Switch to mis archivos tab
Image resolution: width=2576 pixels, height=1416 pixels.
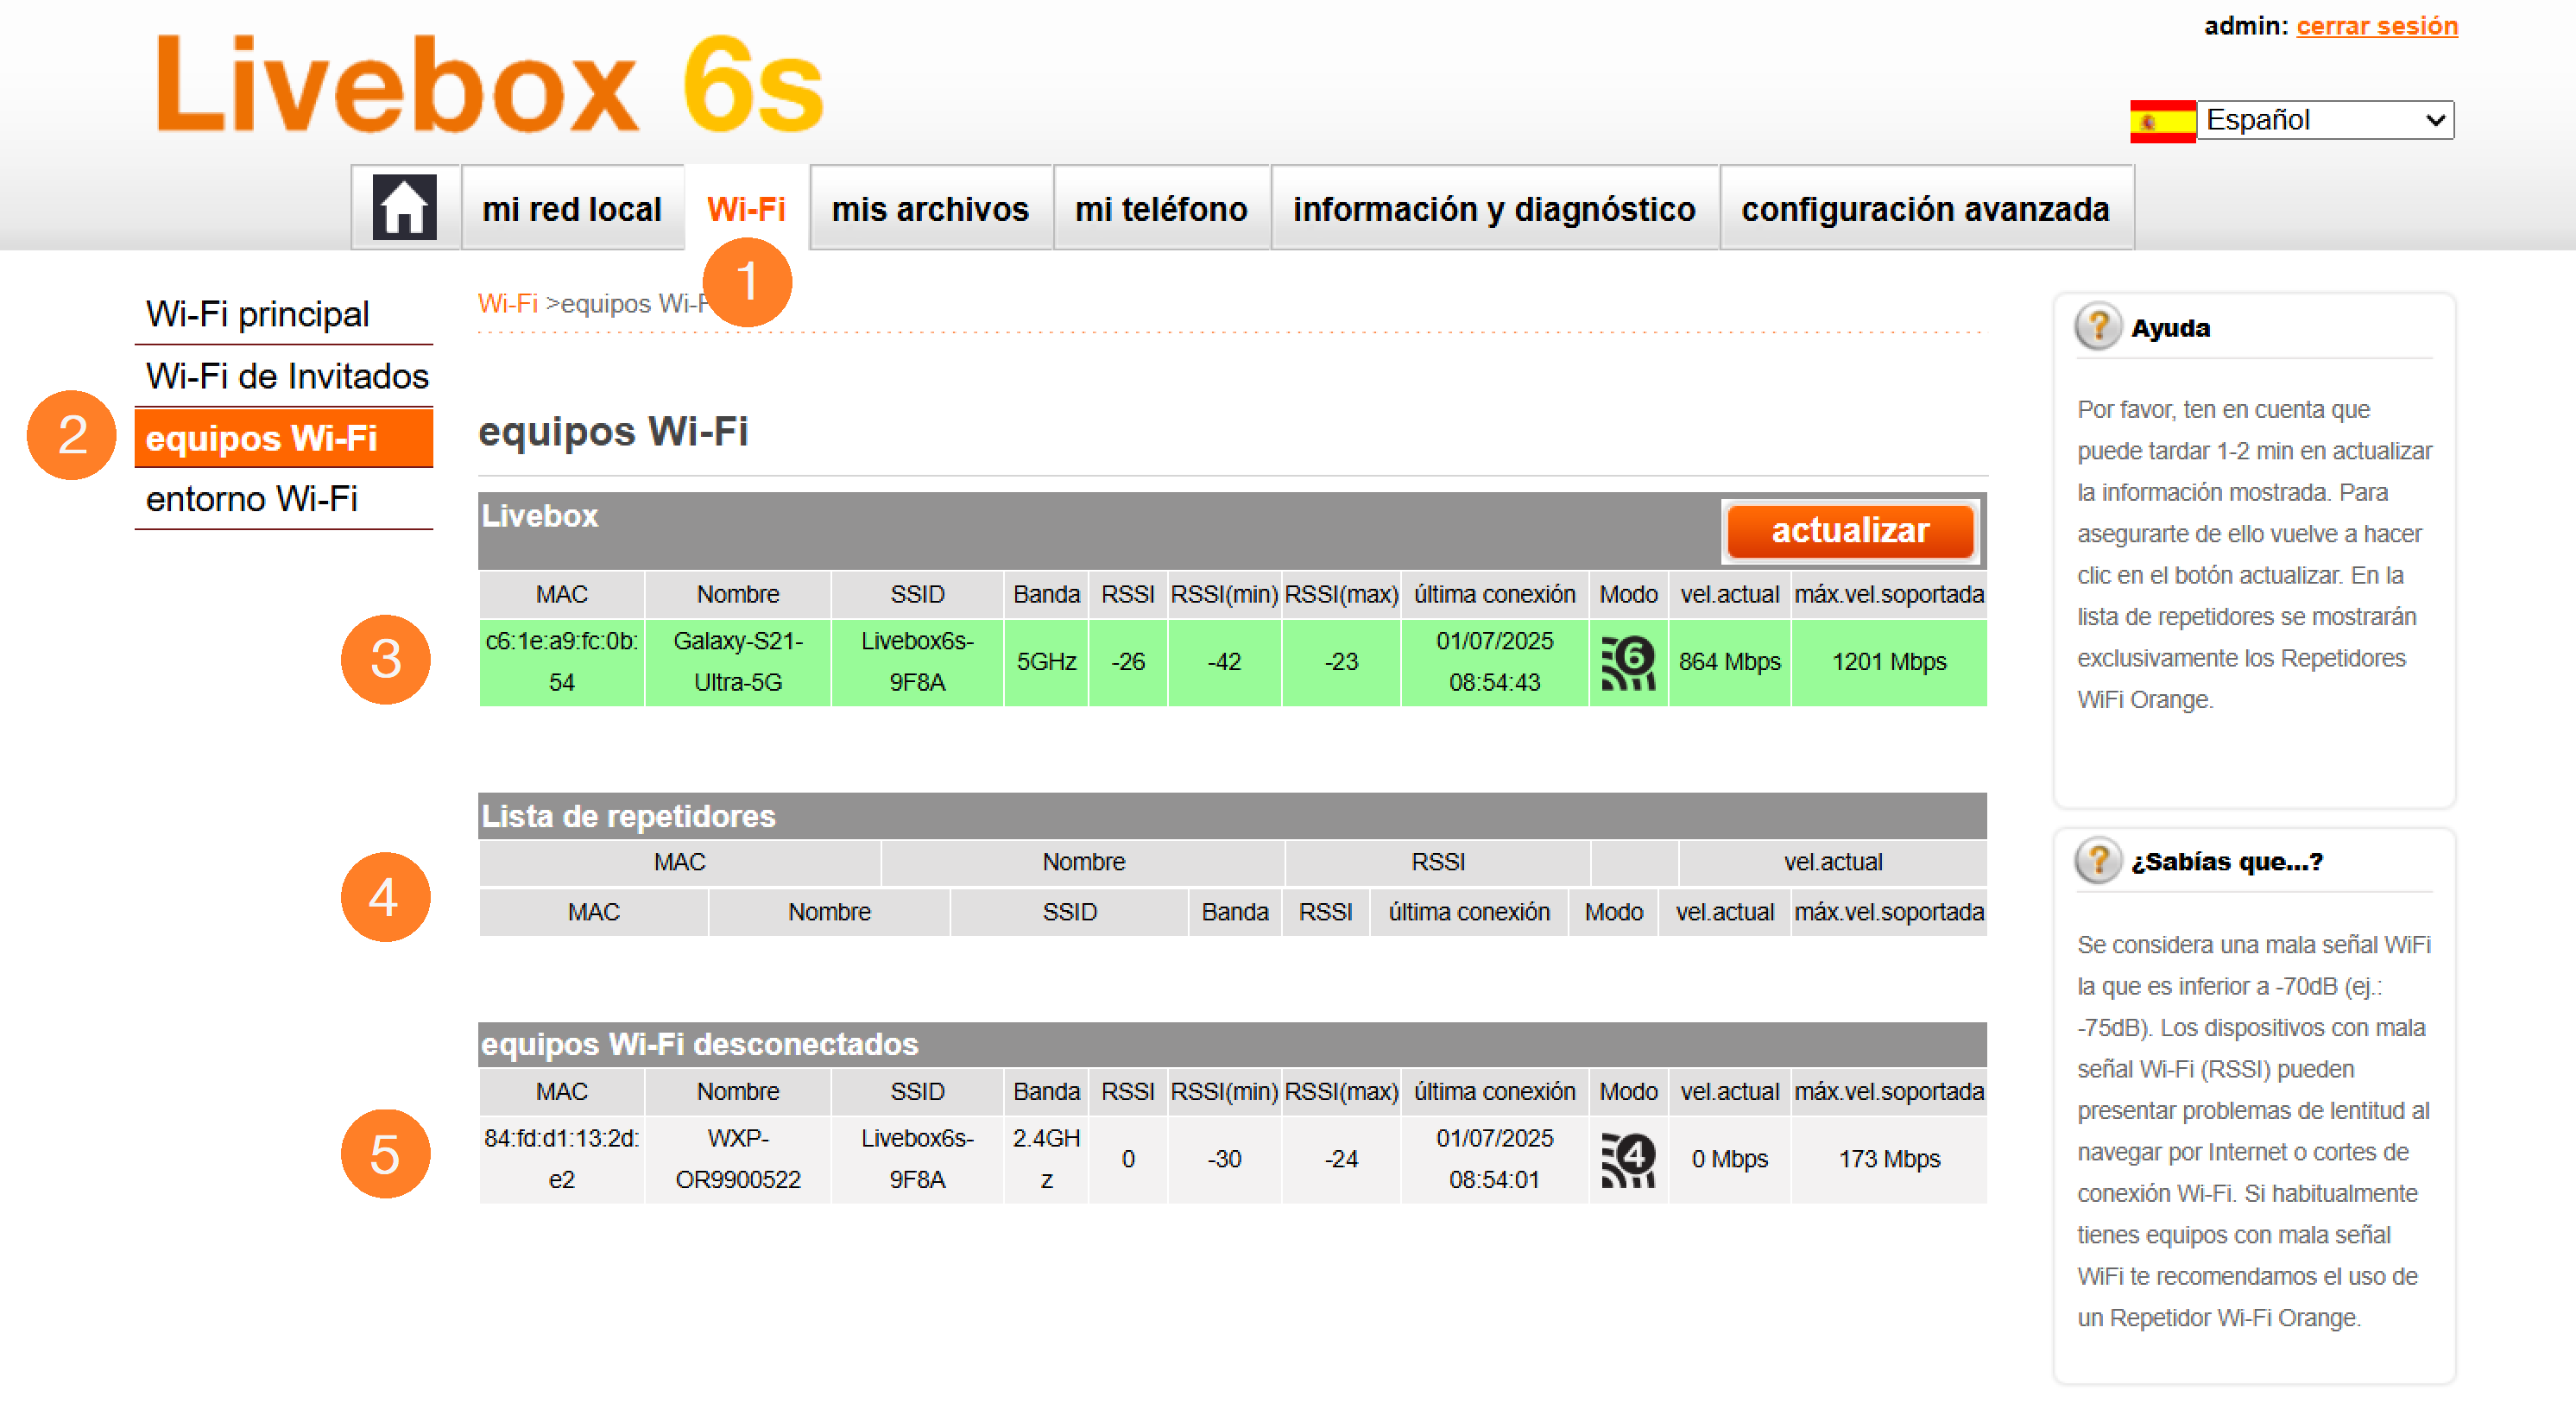[x=929, y=209]
